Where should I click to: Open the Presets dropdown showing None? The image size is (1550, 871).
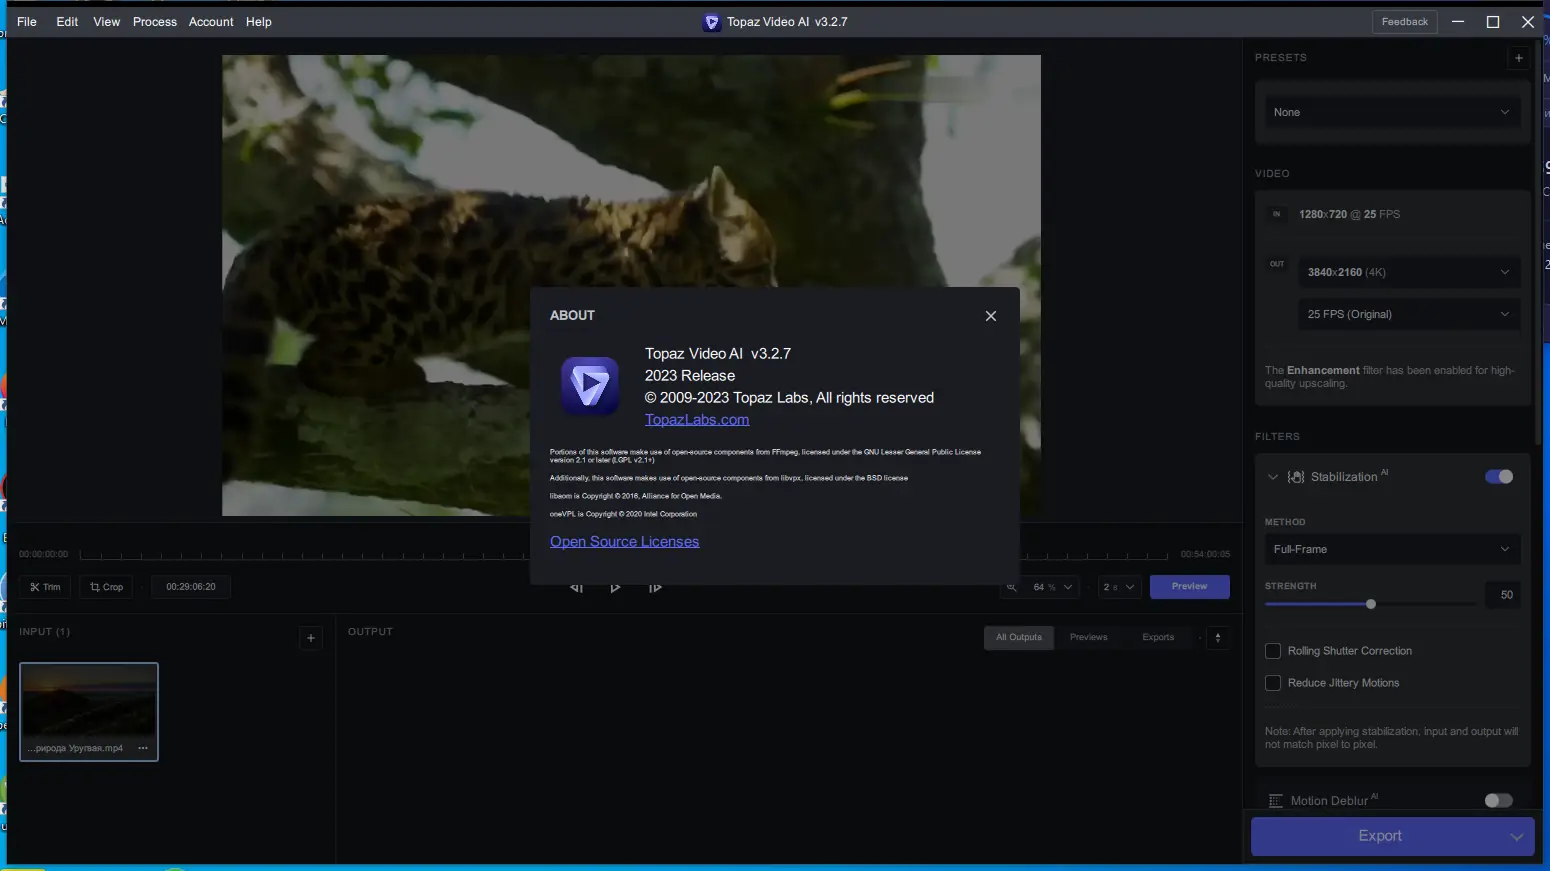[1392, 113]
